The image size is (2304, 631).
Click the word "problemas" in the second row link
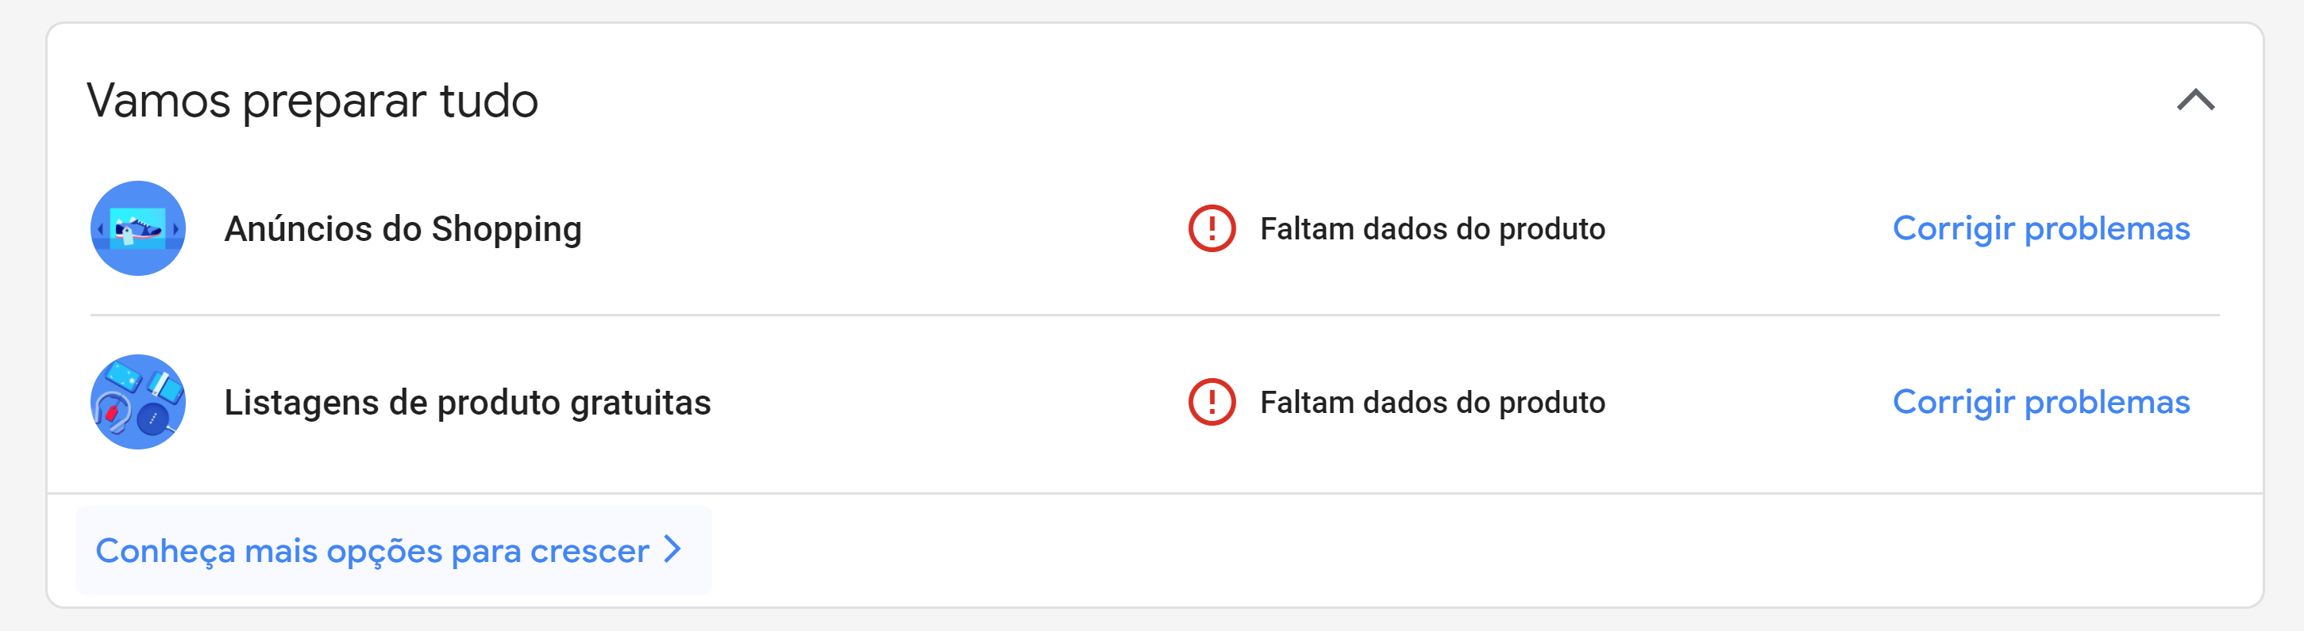(2107, 402)
